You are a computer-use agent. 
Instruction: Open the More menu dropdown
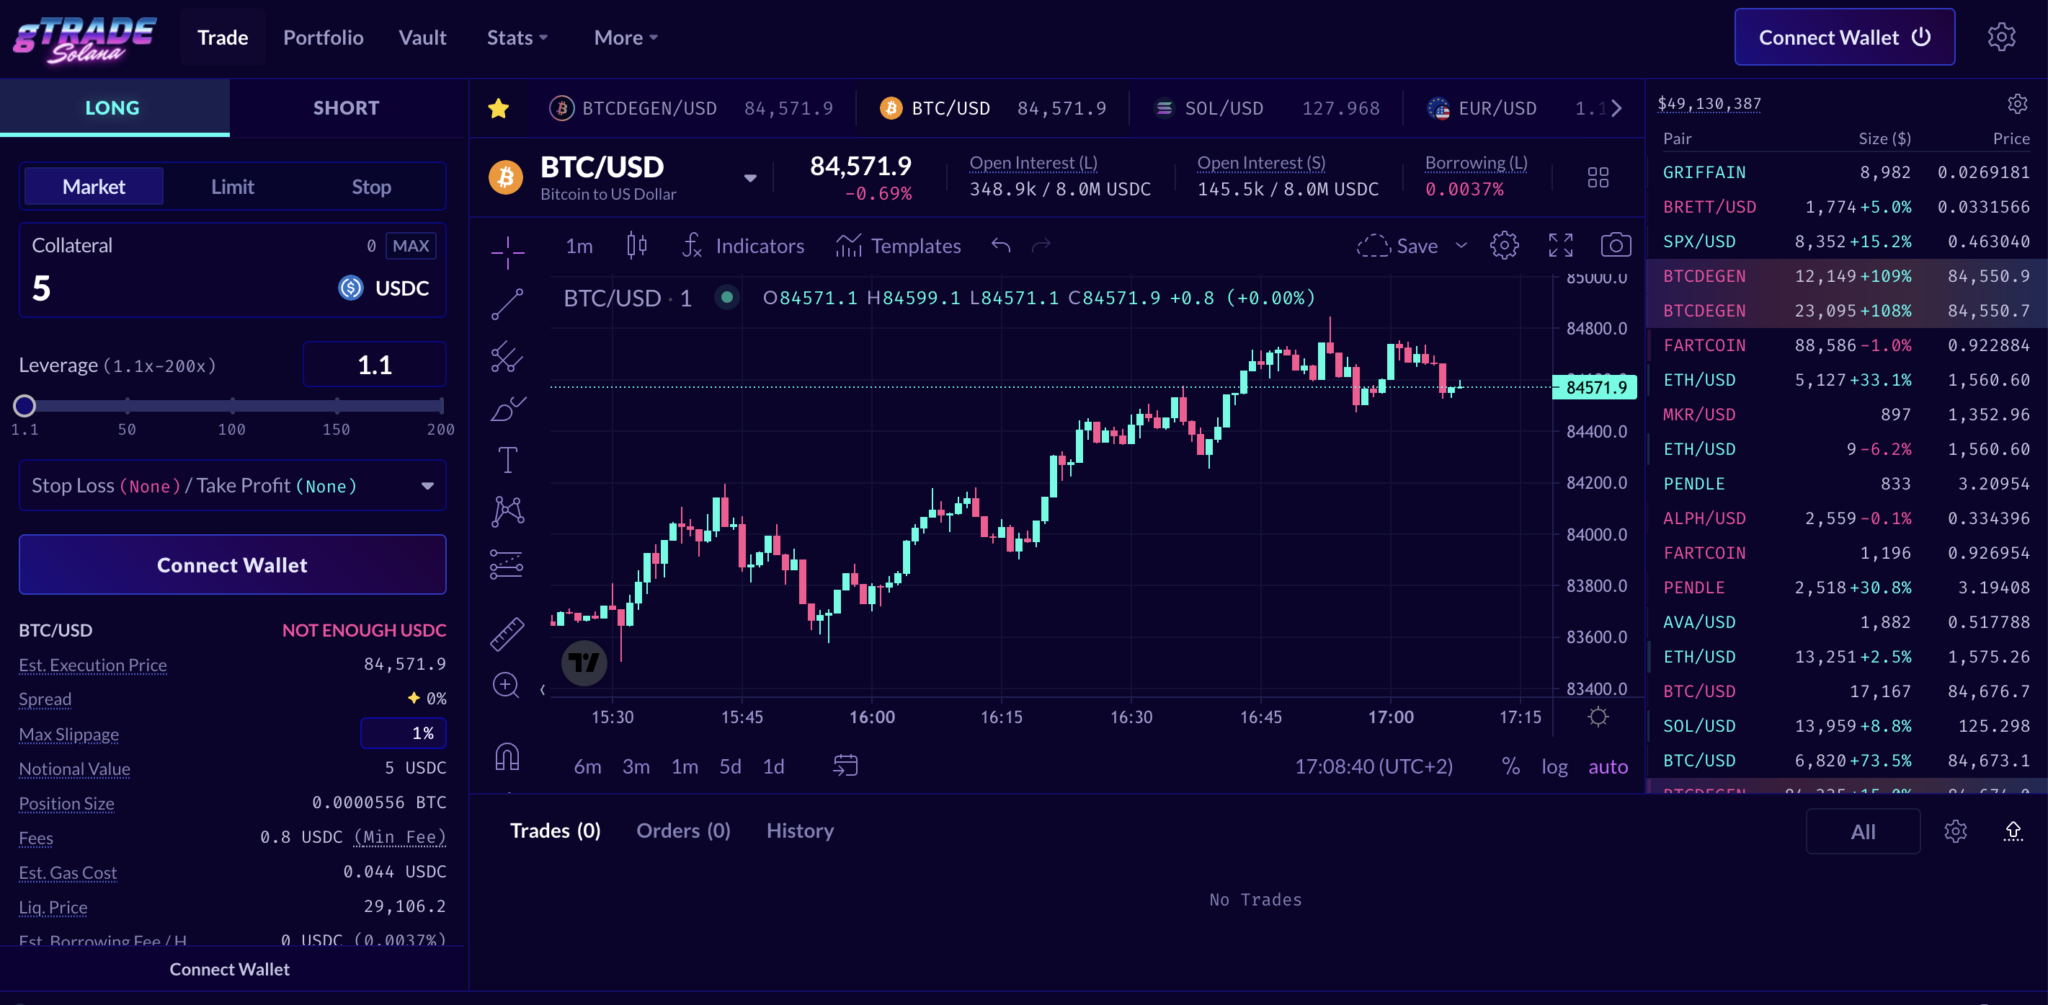tap(626, 37)
